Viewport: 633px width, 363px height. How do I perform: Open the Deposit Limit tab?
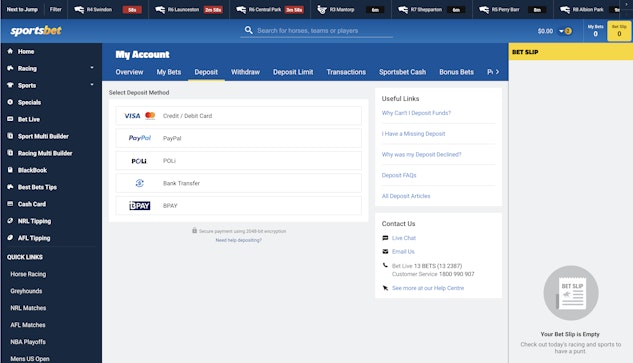point(293,72)
